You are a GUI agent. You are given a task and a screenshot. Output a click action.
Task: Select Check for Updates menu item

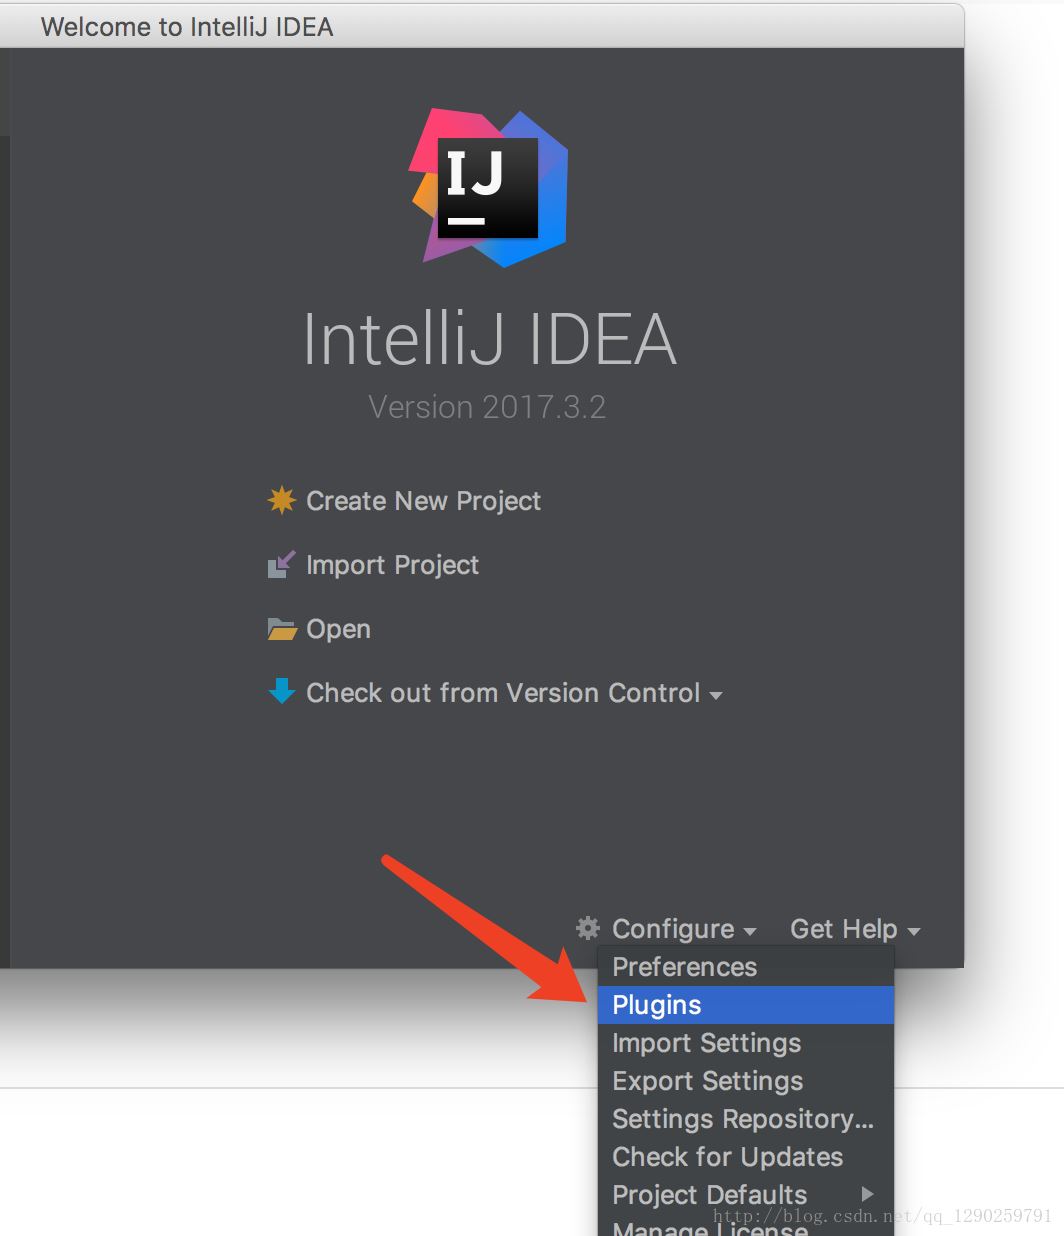click(727, 1157)
